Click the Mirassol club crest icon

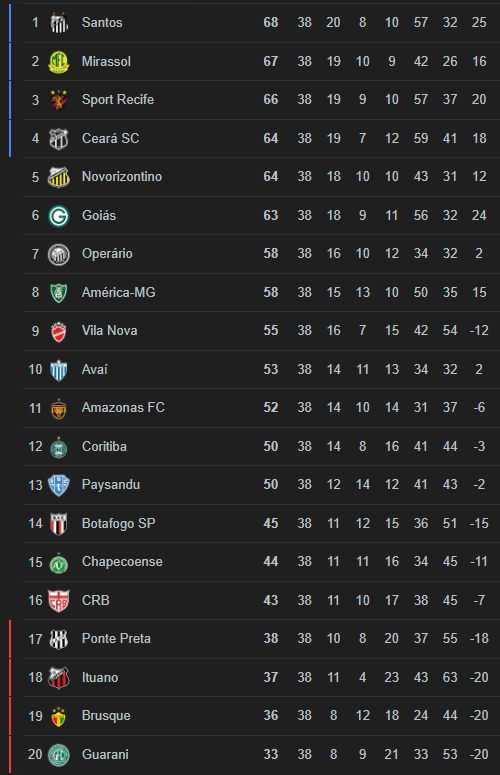click(x=59, y=61)
